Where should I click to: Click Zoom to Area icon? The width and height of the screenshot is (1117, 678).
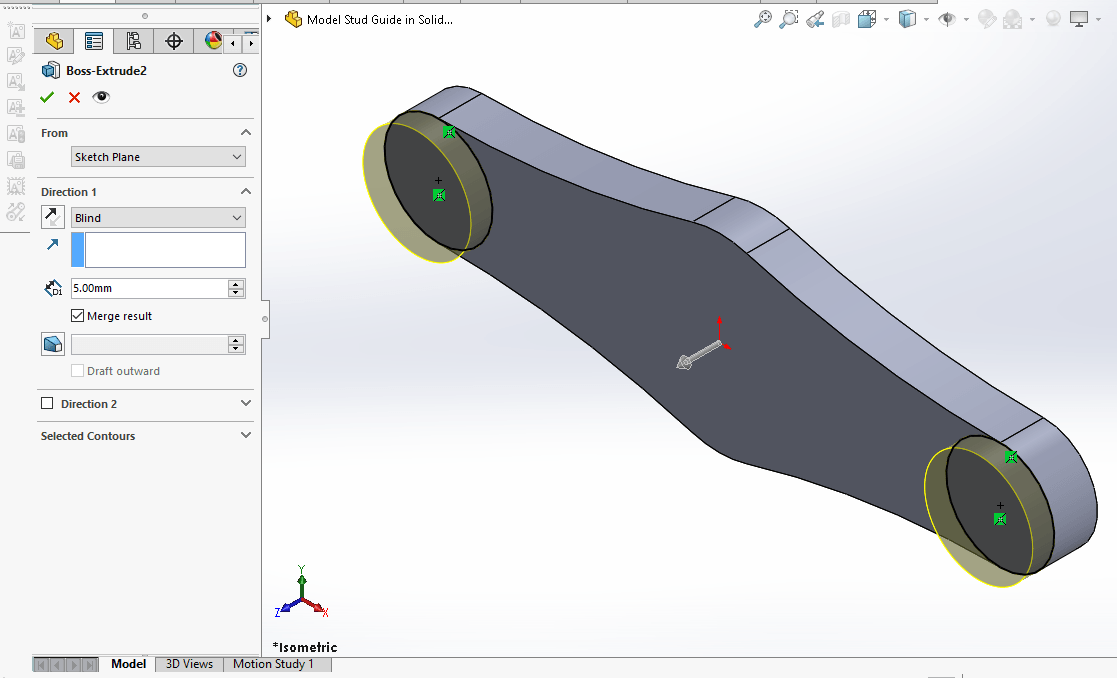[x=788, y=19]
